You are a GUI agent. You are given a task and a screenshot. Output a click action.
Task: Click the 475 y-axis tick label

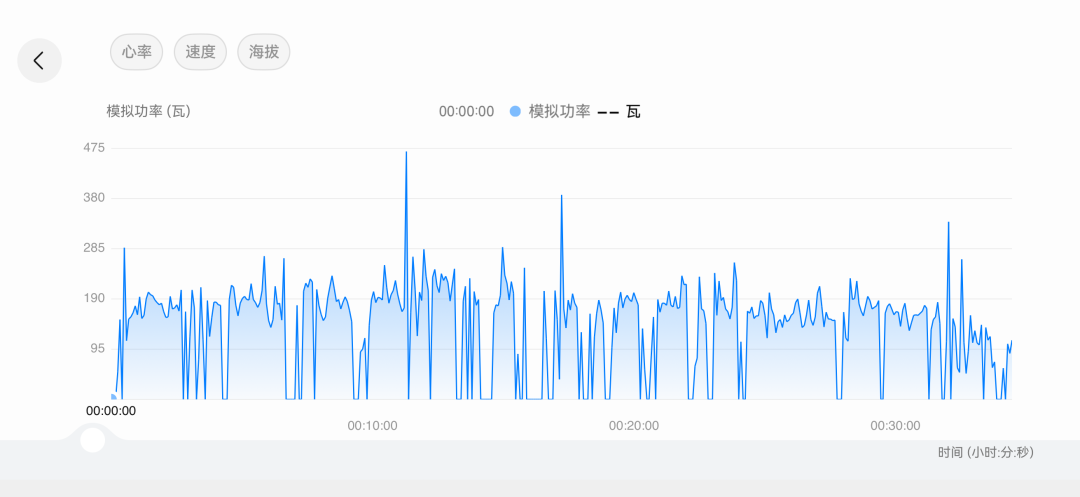click(94, 148)
